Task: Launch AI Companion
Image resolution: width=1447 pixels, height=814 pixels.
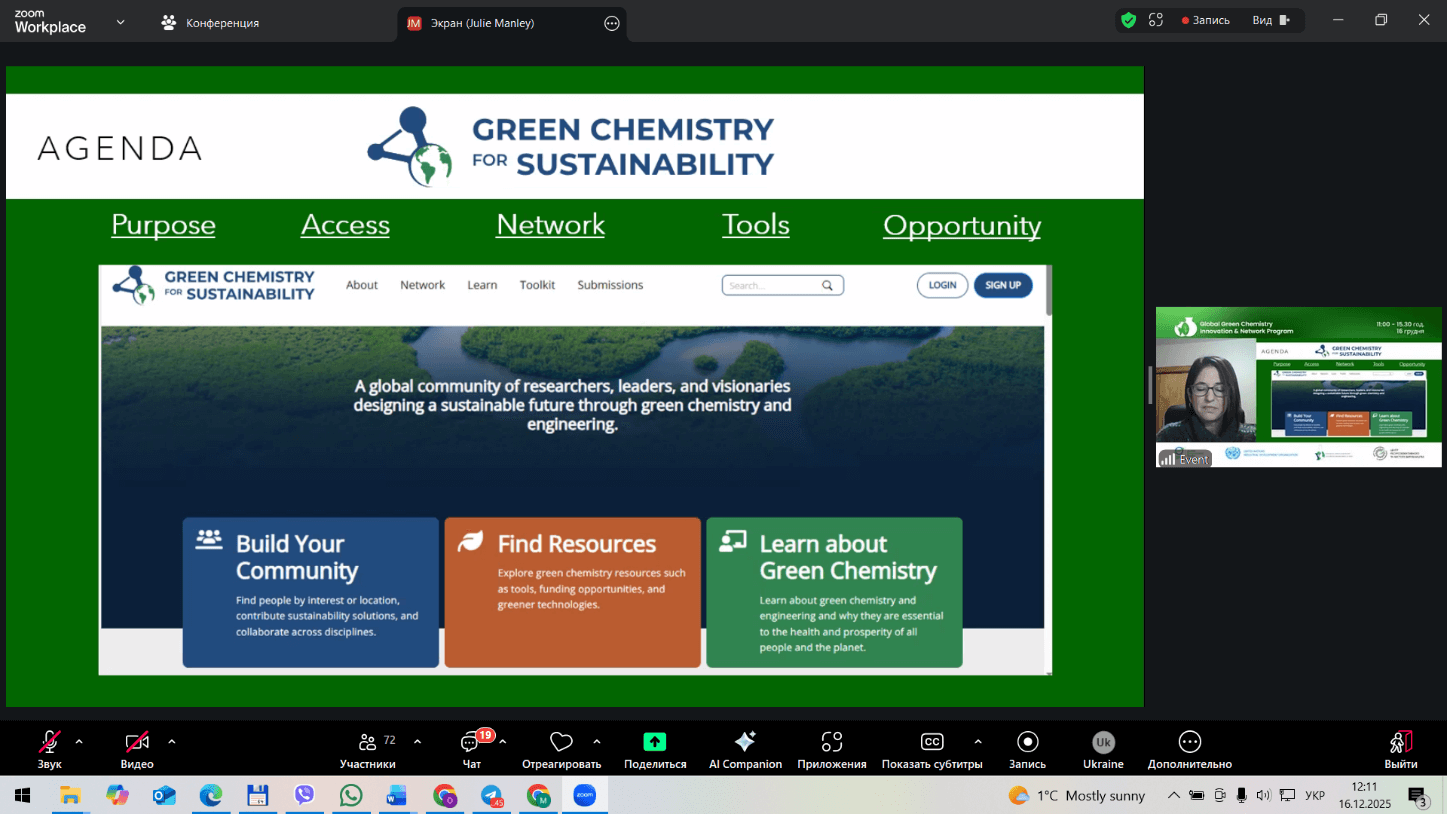Action: click(x=745, y=748)
